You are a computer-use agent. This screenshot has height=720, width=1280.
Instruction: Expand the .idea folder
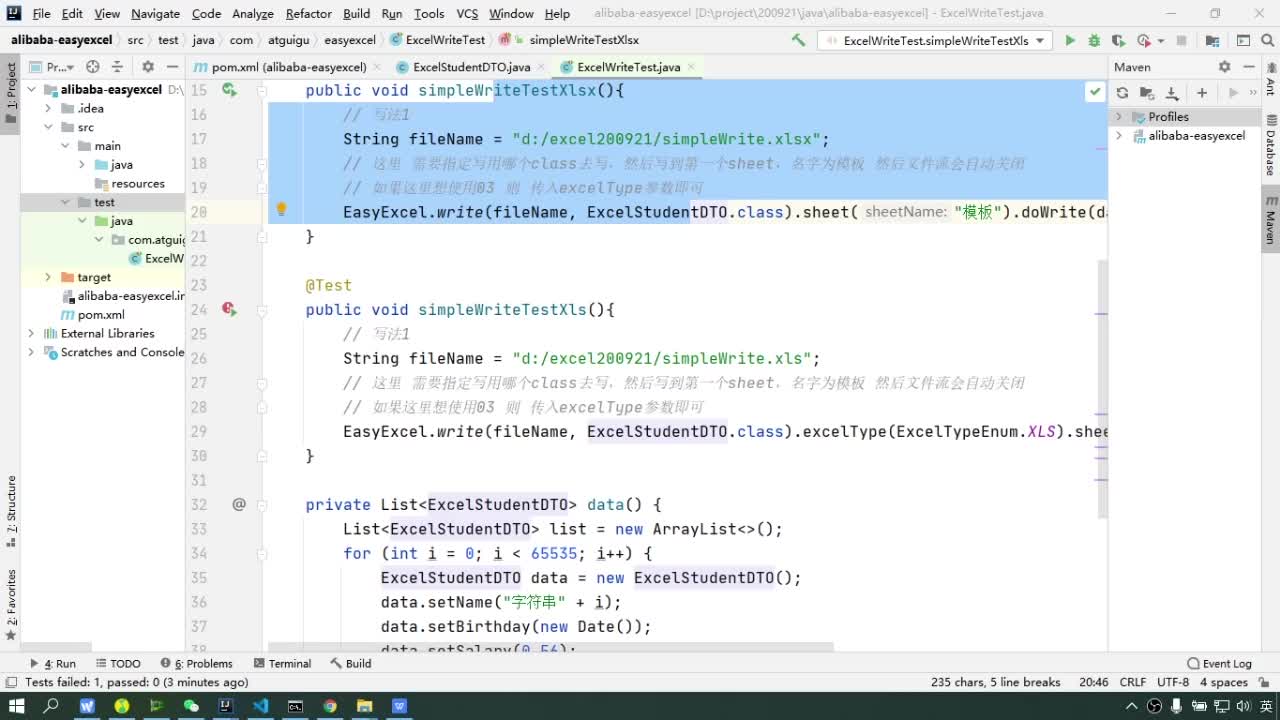click(x=48, y=108)
